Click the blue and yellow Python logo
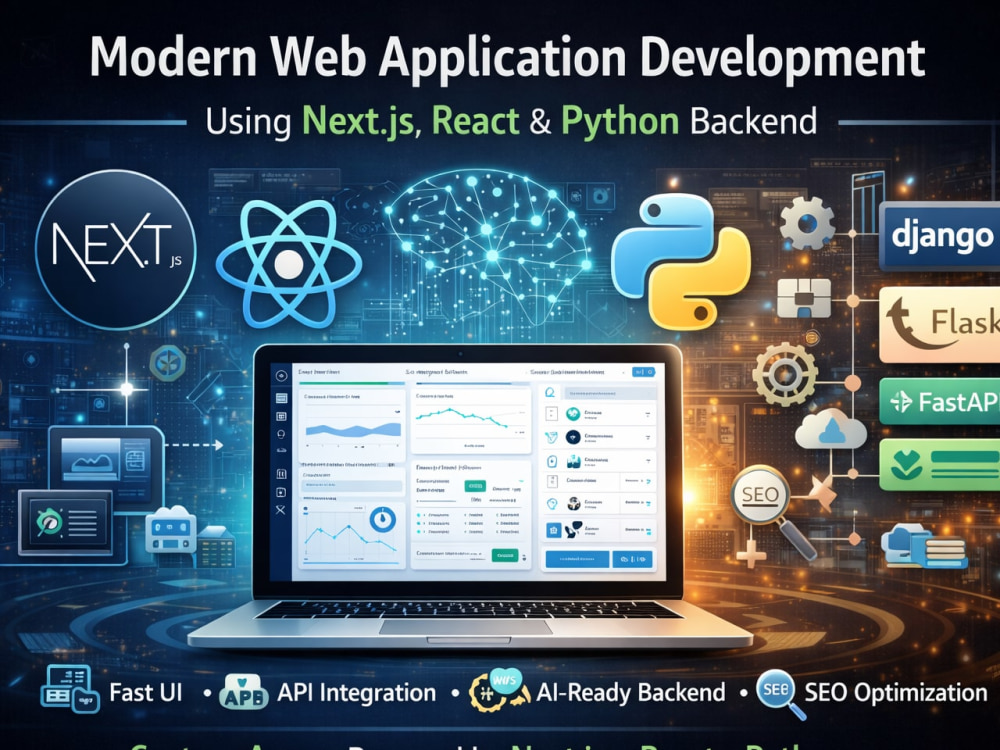 point(680,262)
